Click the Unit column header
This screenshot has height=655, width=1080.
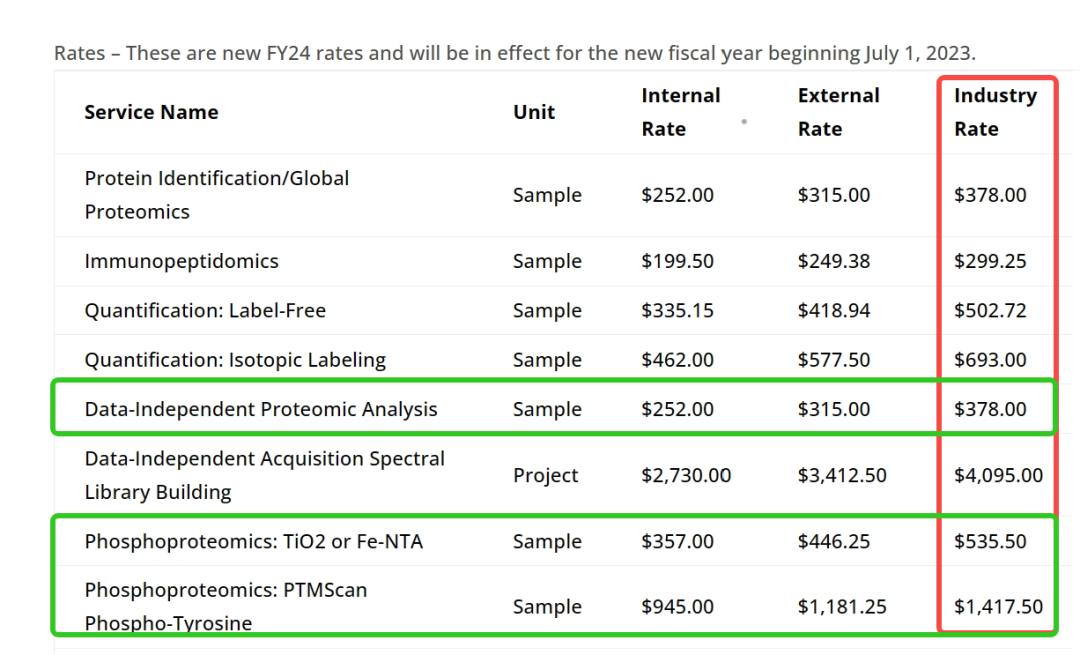tap(534, 112)
